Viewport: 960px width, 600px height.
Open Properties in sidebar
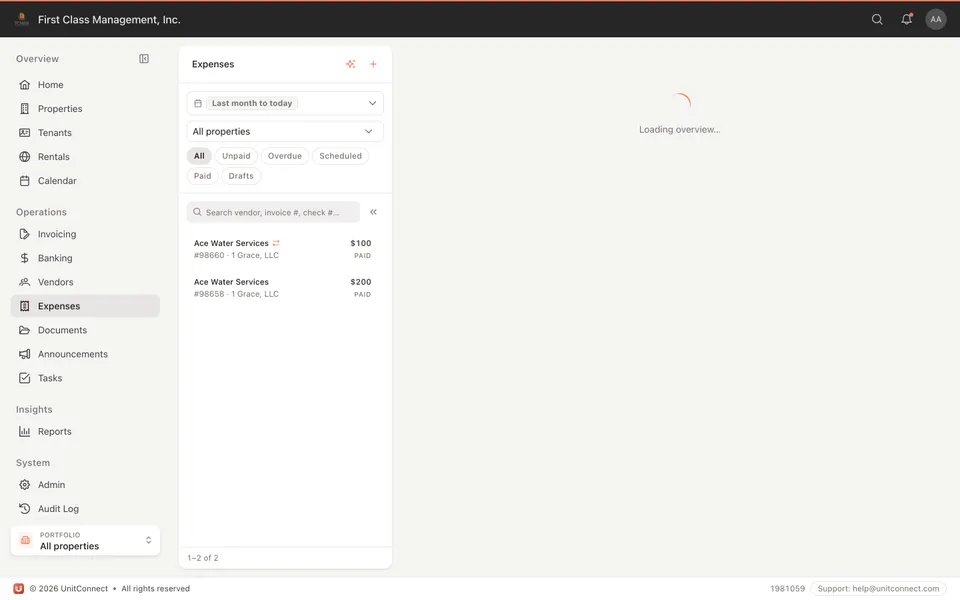tap(85, 108)
